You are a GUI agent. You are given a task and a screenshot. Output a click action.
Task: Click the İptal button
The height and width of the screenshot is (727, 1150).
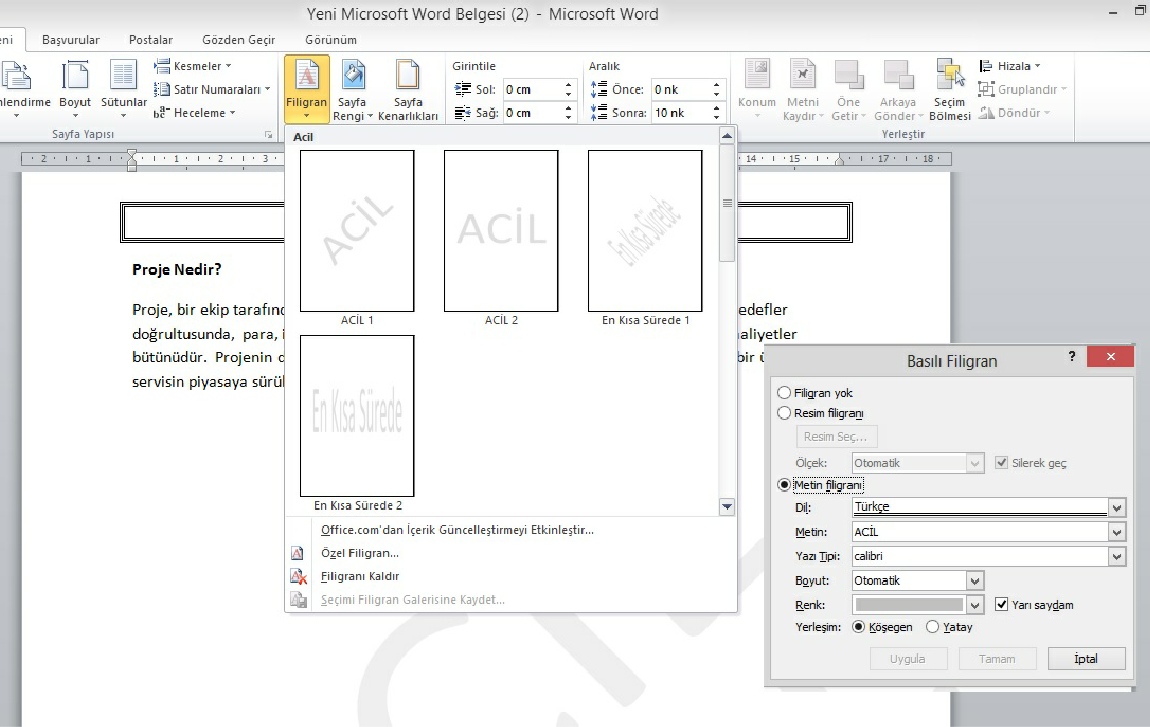[1086, 659]
